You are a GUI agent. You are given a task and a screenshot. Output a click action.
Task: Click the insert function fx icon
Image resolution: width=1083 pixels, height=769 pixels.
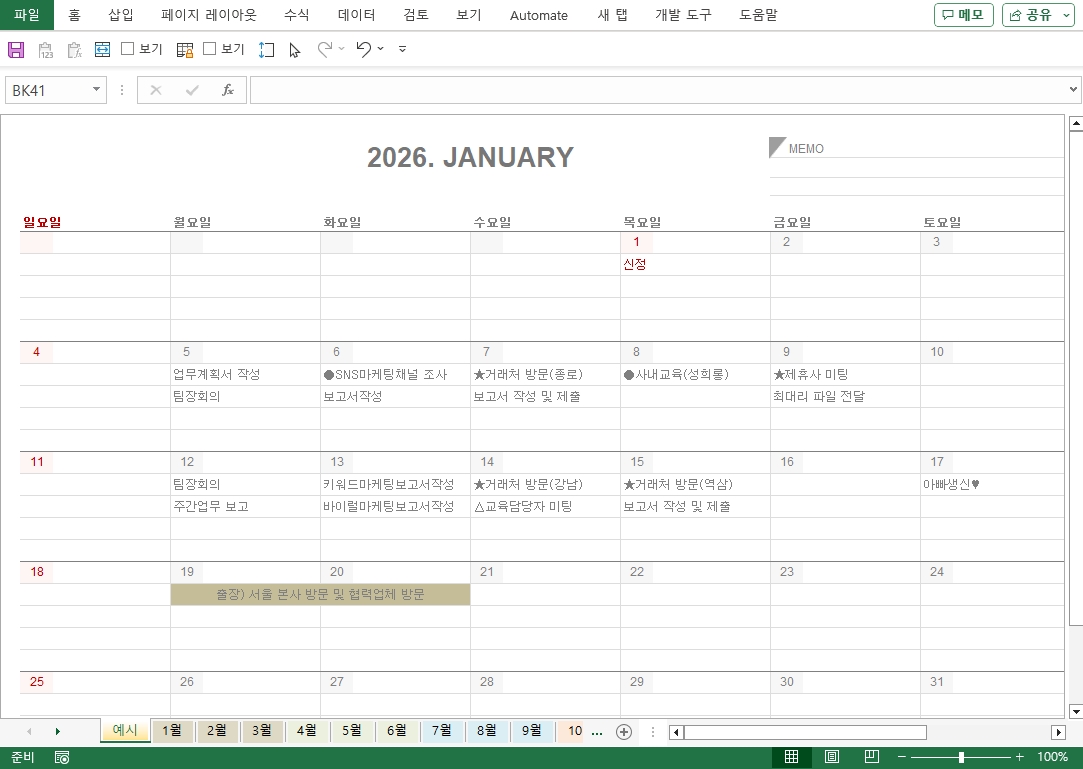point(228,90)
